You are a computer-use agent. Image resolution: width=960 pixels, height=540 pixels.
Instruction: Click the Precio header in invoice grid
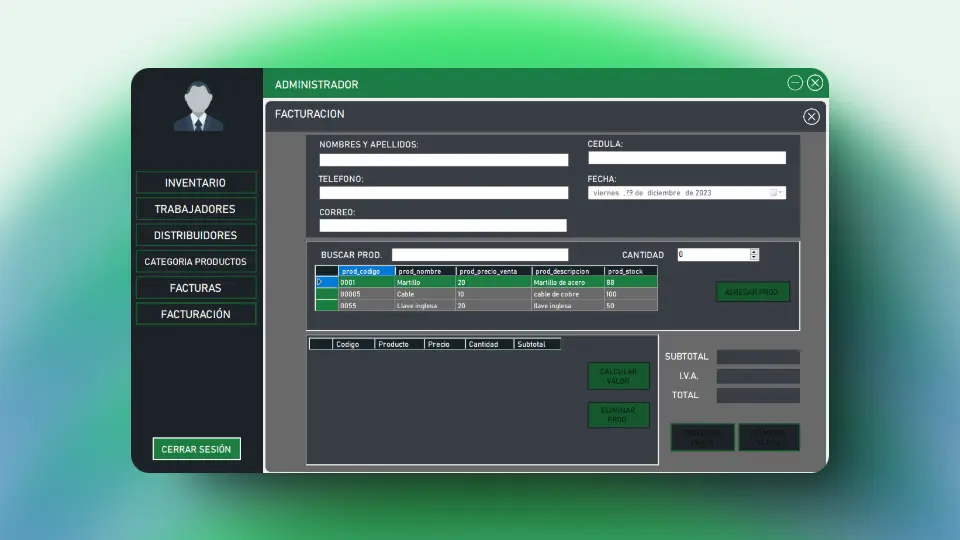(x=444, y=344)
